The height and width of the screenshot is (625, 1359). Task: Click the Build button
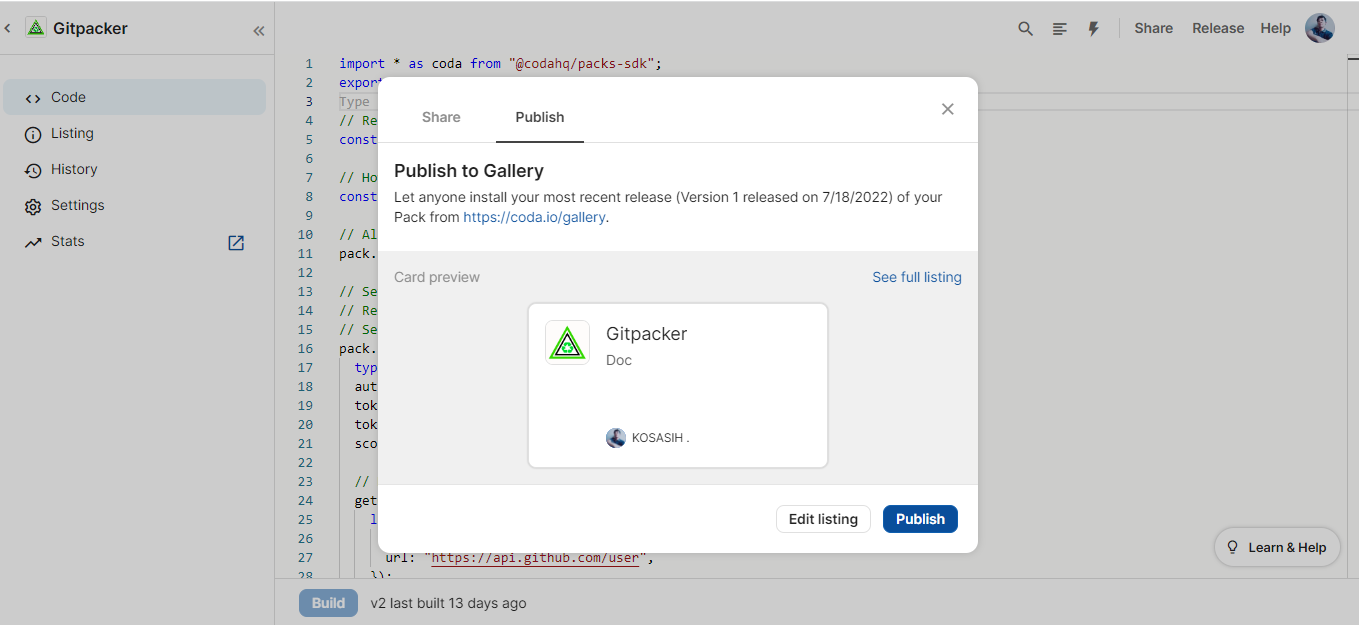pyautogui.click(x=328, y=603)
